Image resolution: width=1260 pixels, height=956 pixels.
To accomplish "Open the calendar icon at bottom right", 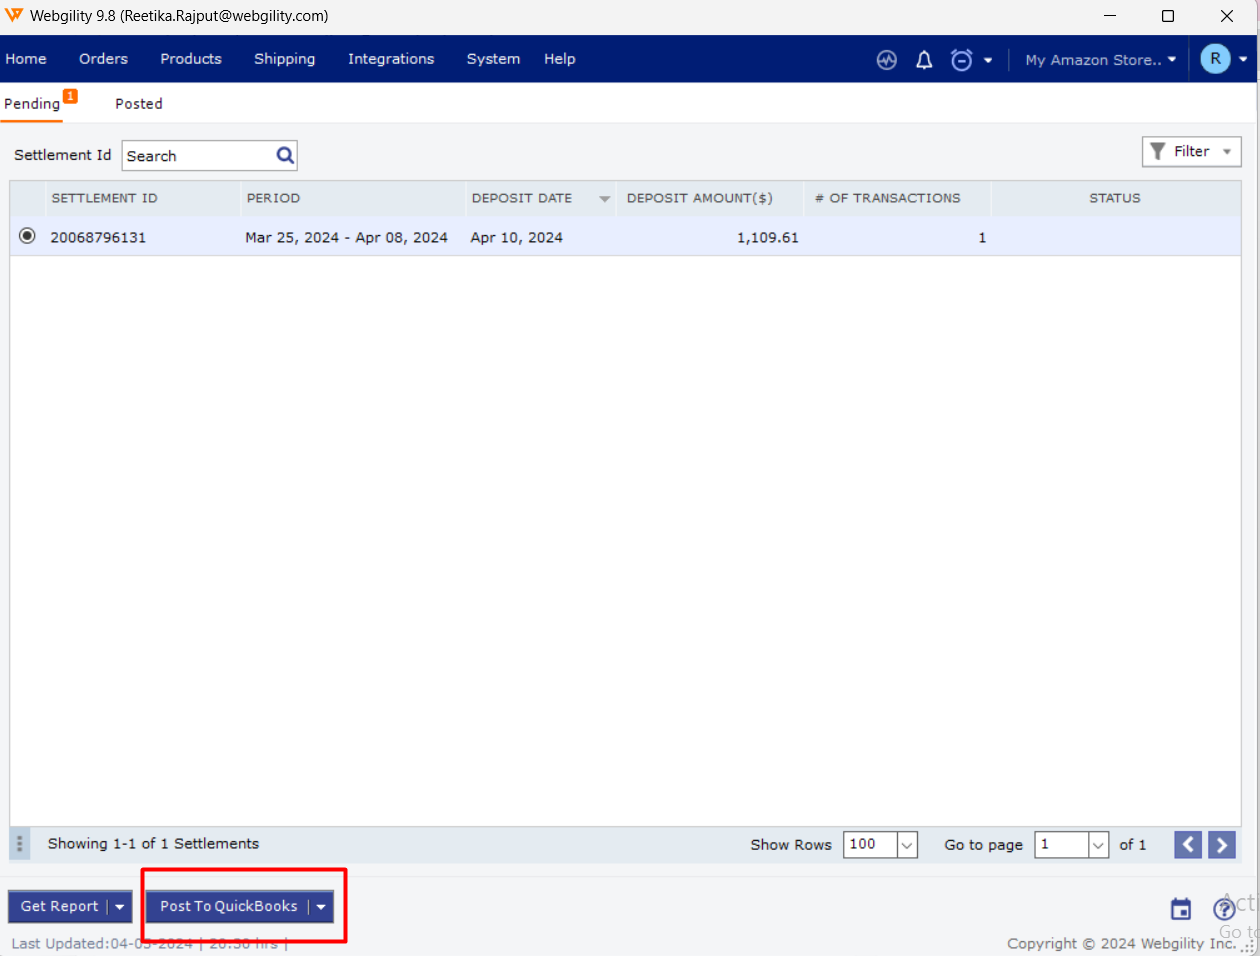I will [1181, 909].
